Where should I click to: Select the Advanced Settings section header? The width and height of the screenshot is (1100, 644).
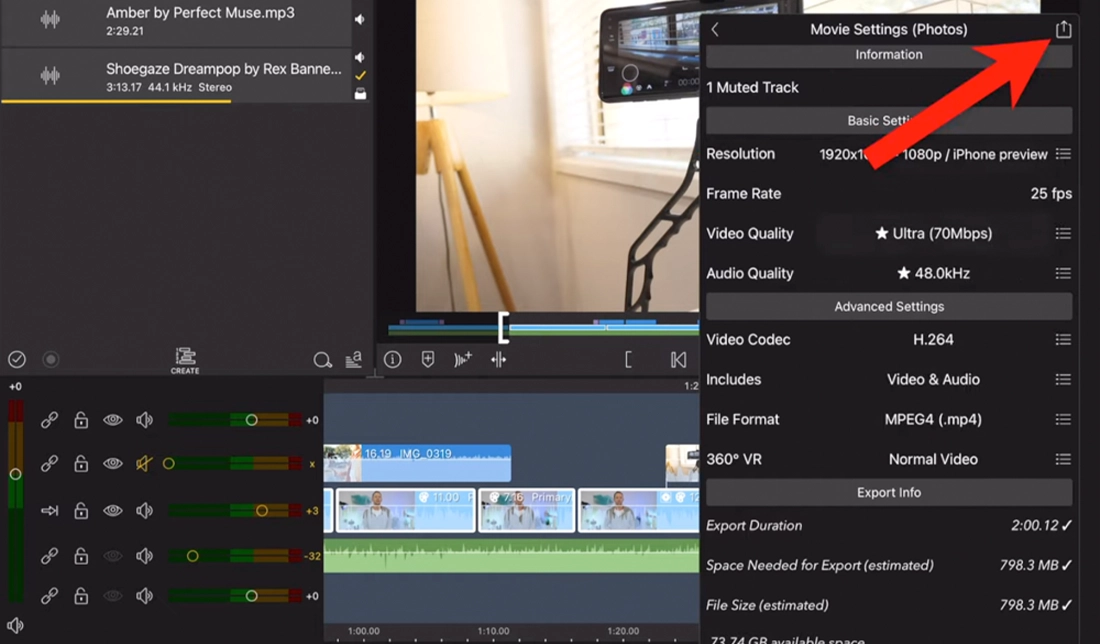click(x=889, y=307)
